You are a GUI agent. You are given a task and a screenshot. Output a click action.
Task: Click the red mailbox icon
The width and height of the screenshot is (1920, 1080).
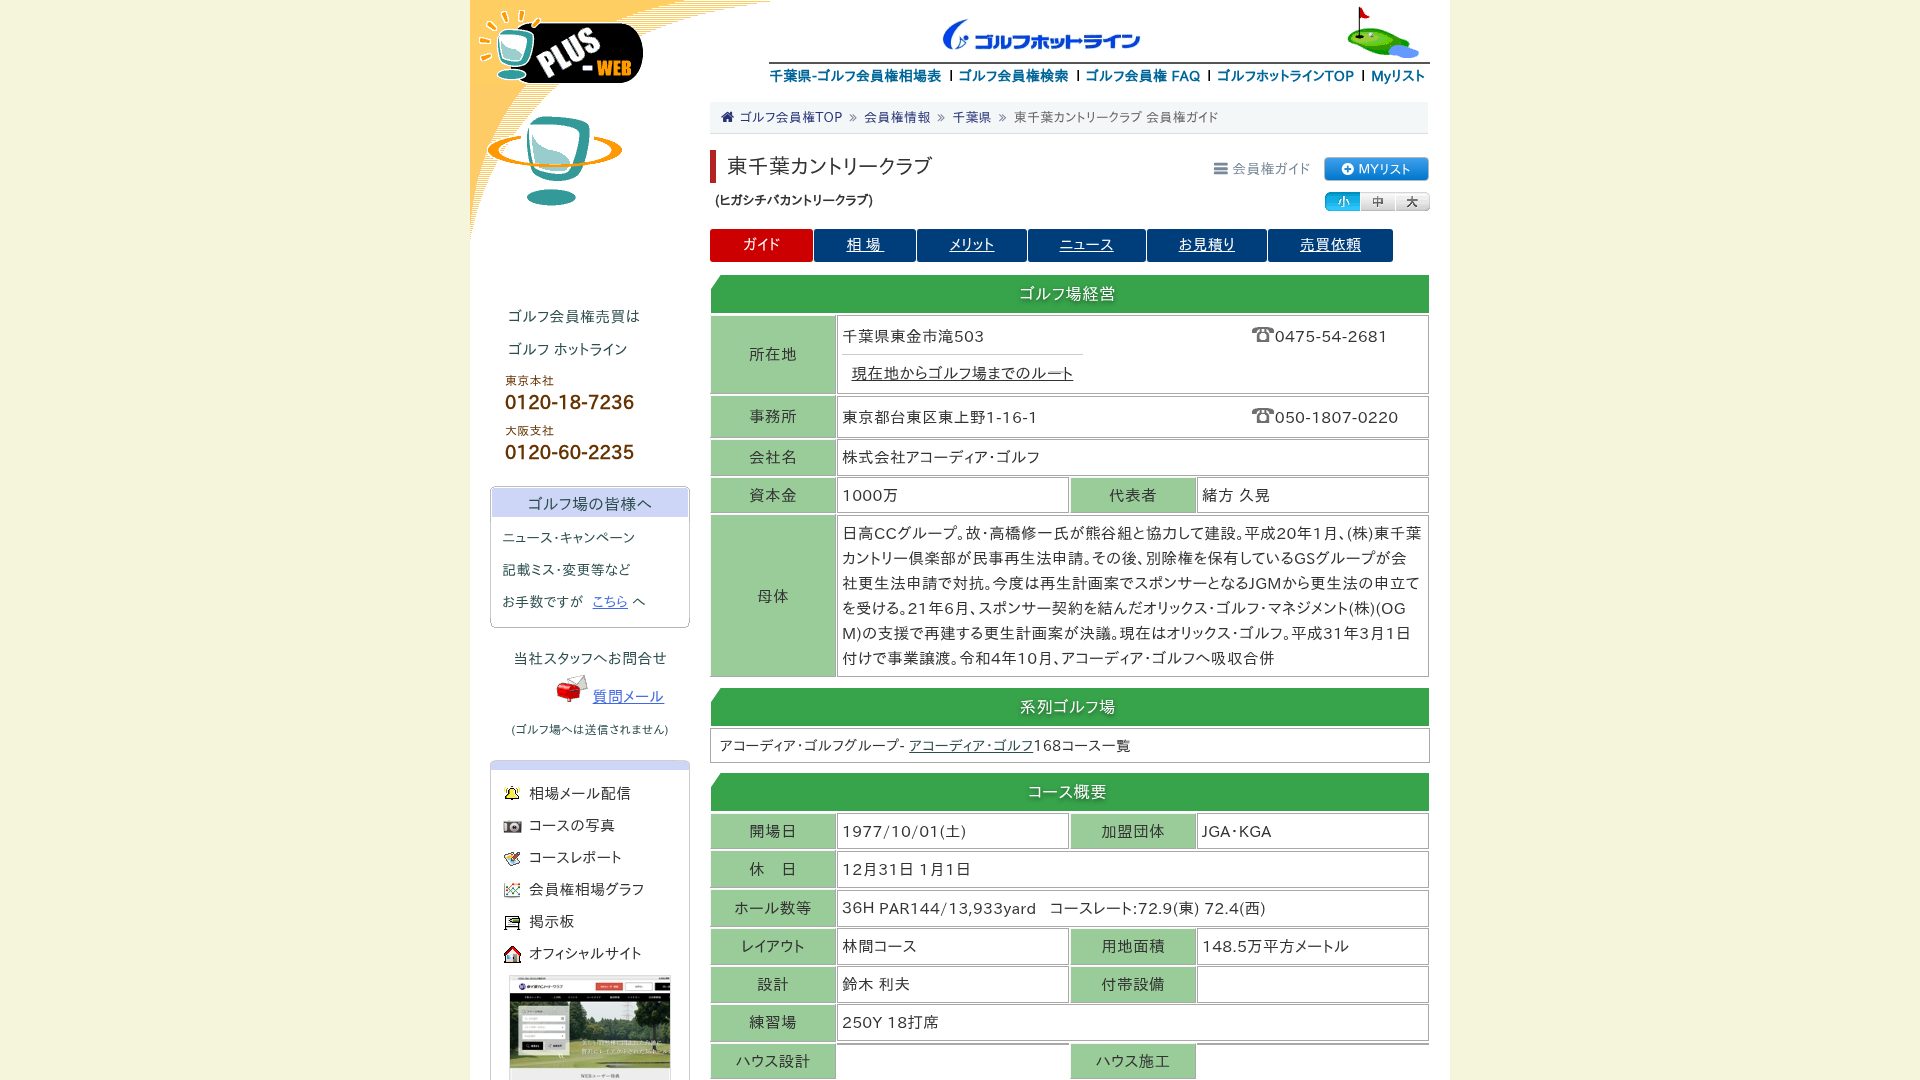(x=572, y=688)
